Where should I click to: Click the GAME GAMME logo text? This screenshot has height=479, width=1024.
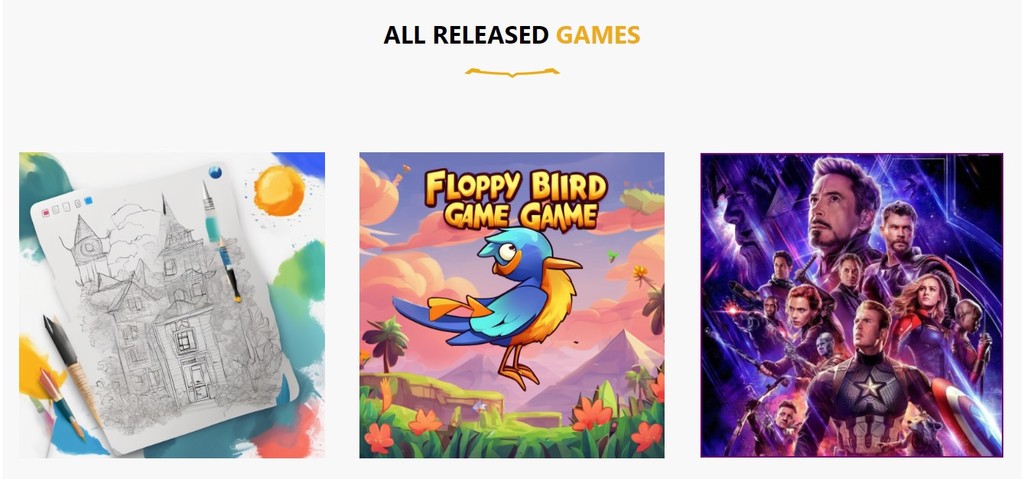519,216
